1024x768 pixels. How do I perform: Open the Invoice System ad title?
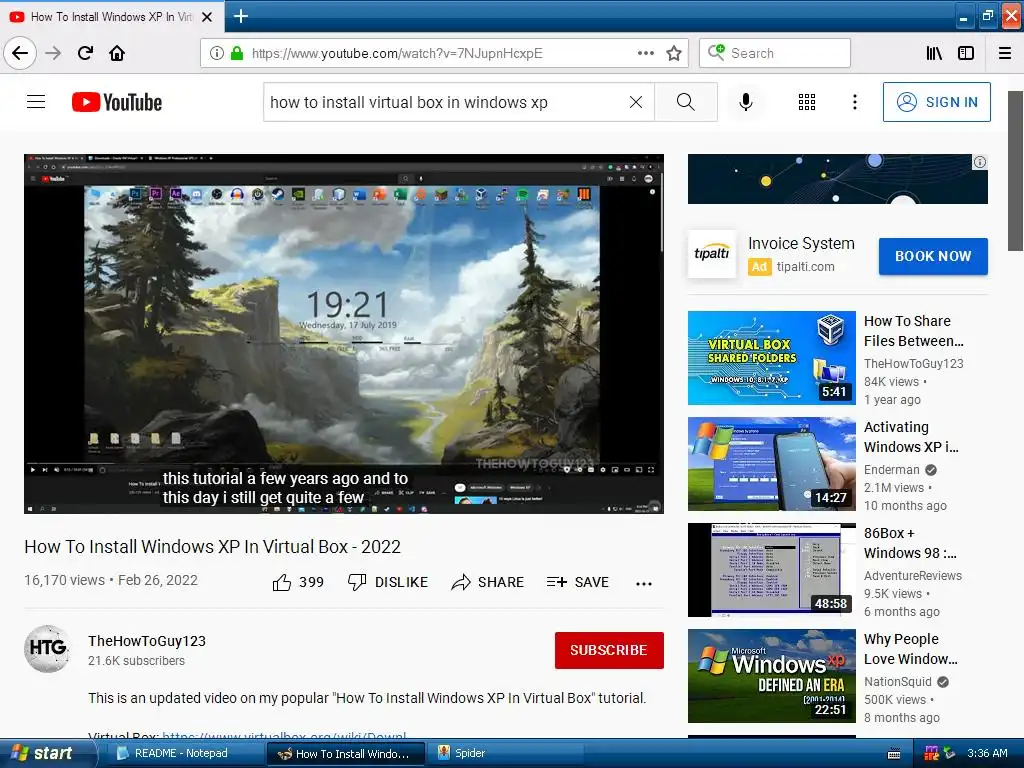[801, 244]
